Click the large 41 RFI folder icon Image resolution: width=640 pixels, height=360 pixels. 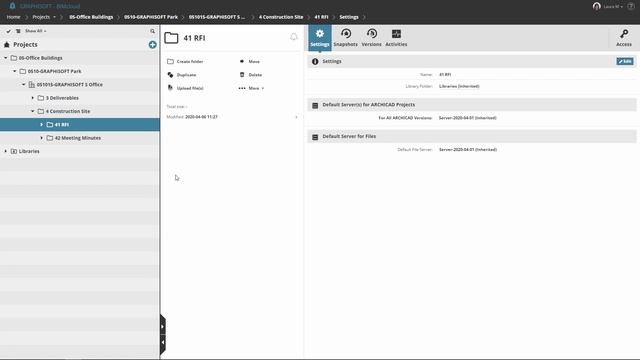point(171,38)
